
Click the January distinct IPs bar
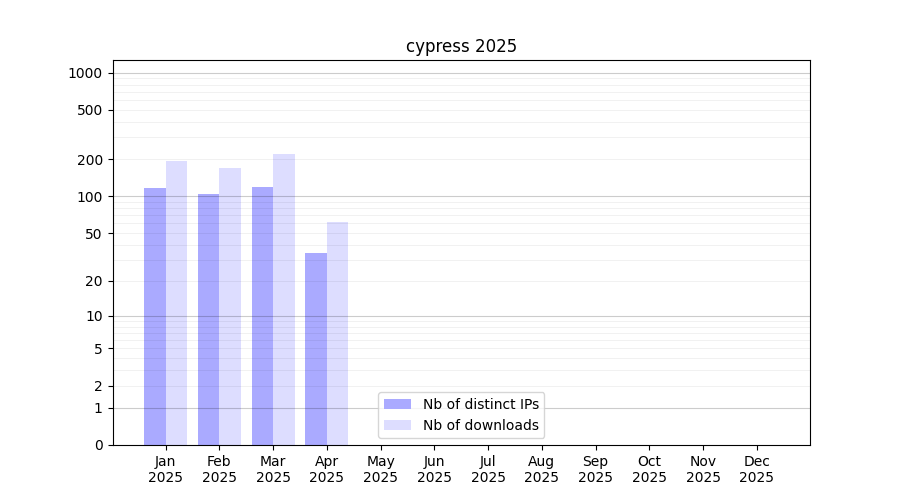click(155, 316)
